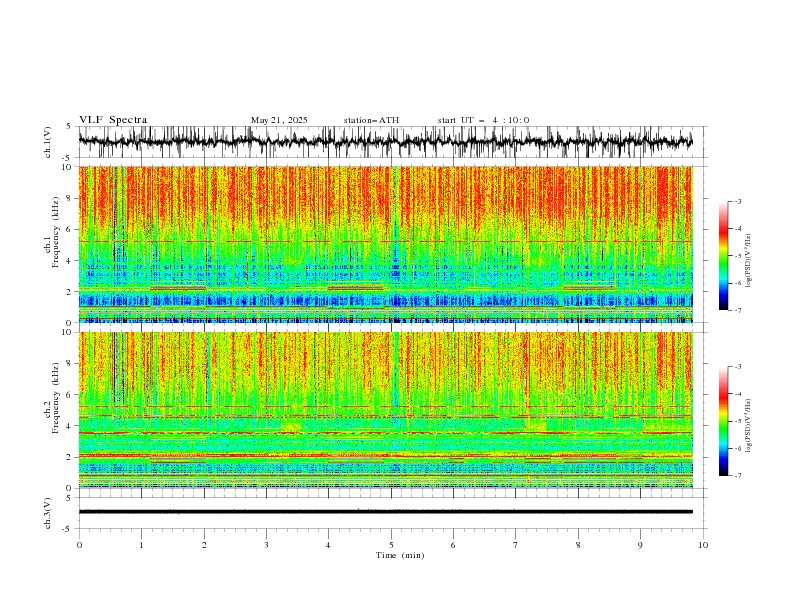Click the ch.3(V) waveform trace
The width and height of the screenshot is (792, 612).
385,512
